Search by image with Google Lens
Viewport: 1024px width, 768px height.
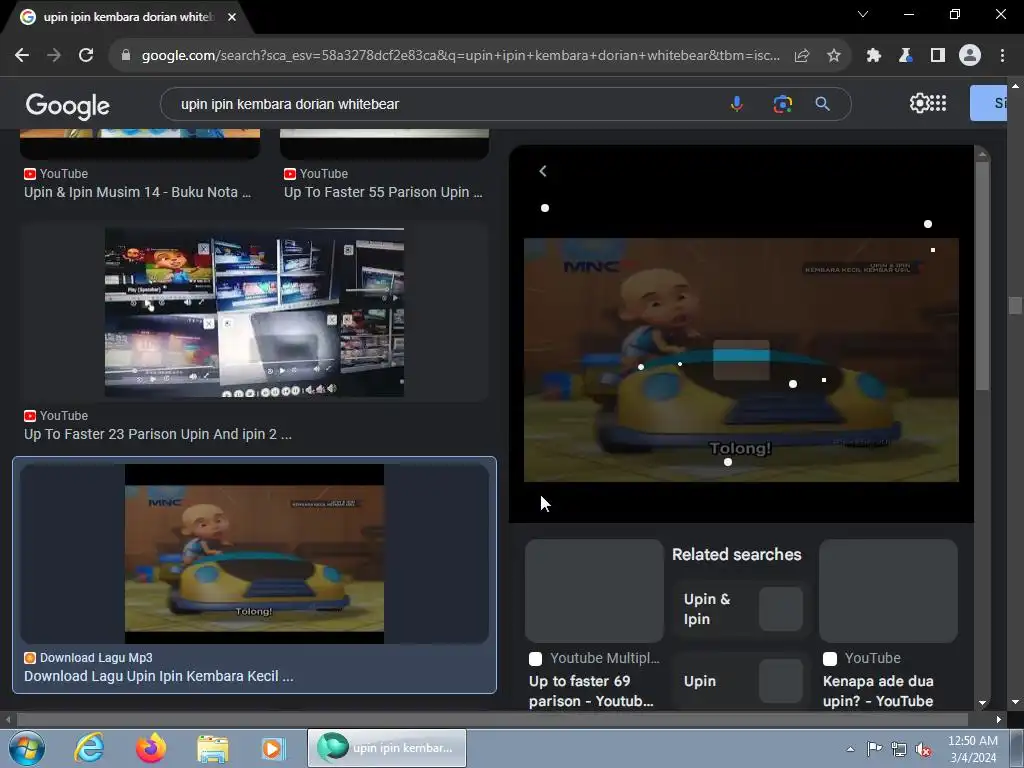(x=782, y=104)
